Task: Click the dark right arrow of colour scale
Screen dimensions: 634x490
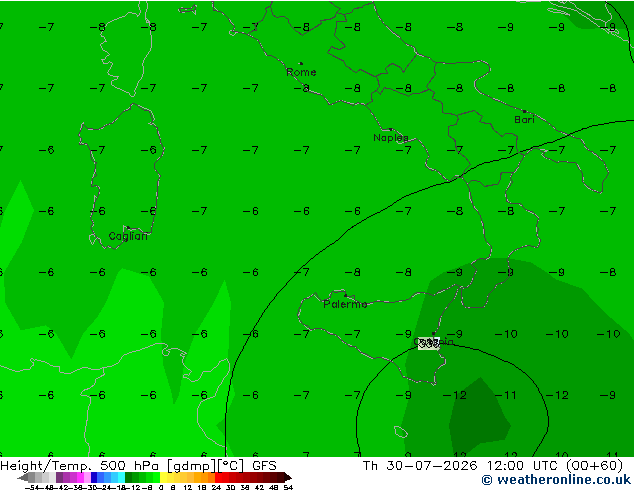Action: [288, 477]
